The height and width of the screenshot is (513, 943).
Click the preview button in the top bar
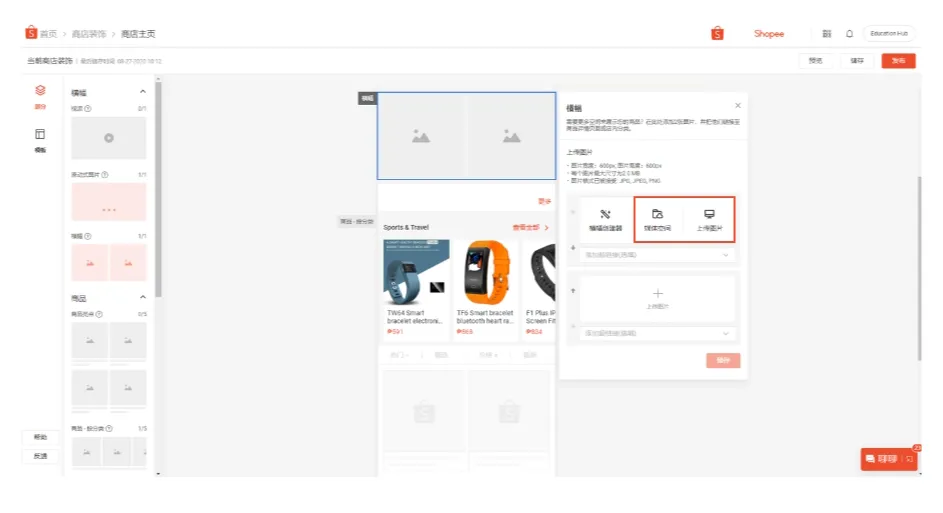[815, 61]
